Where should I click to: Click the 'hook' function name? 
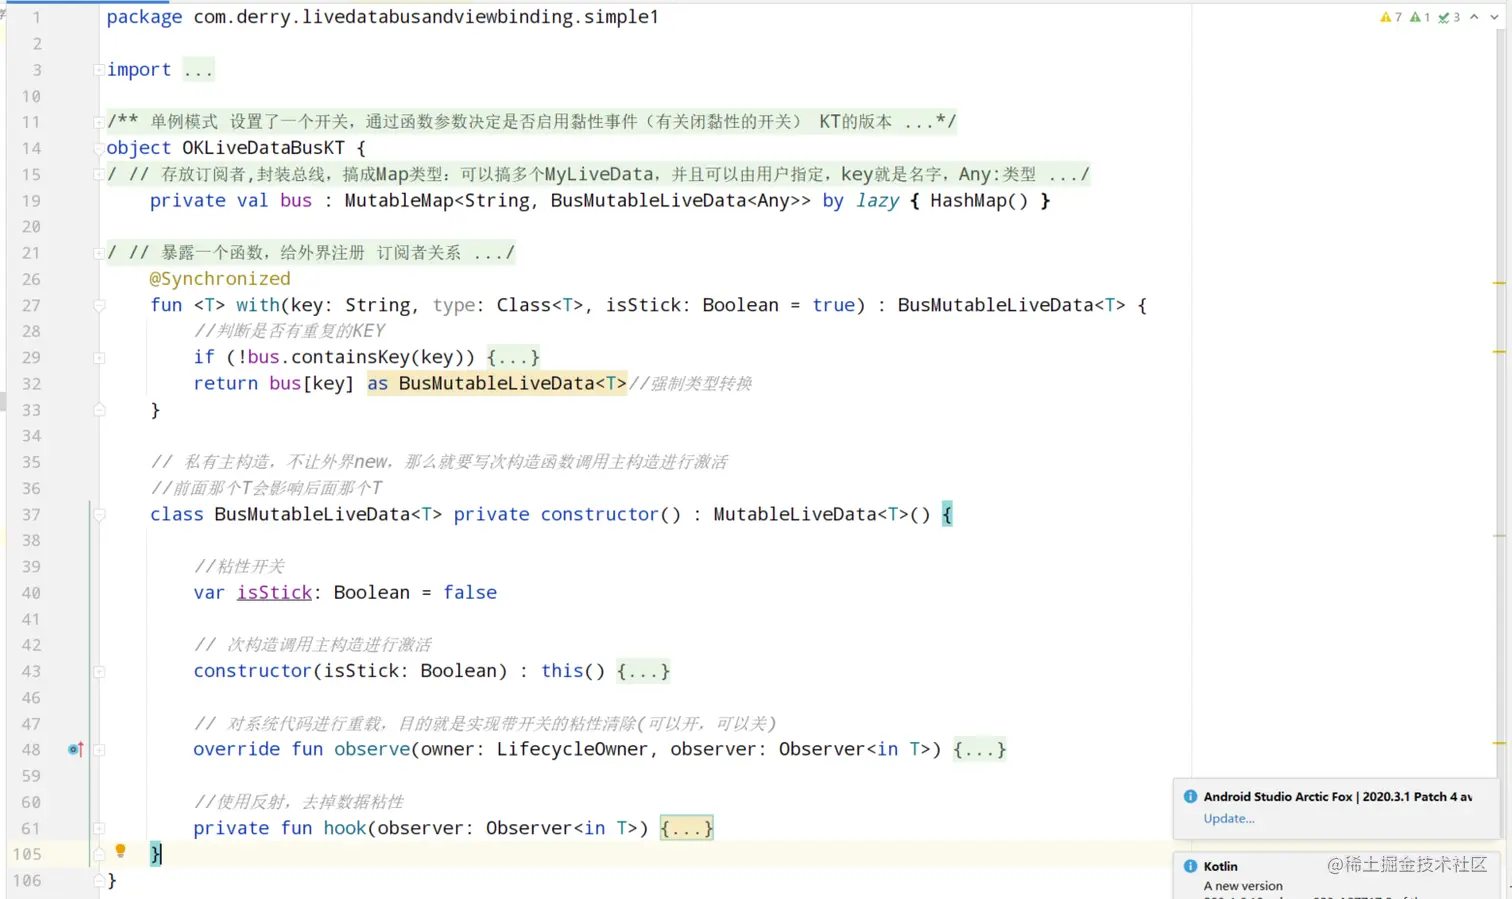[345, 828]
